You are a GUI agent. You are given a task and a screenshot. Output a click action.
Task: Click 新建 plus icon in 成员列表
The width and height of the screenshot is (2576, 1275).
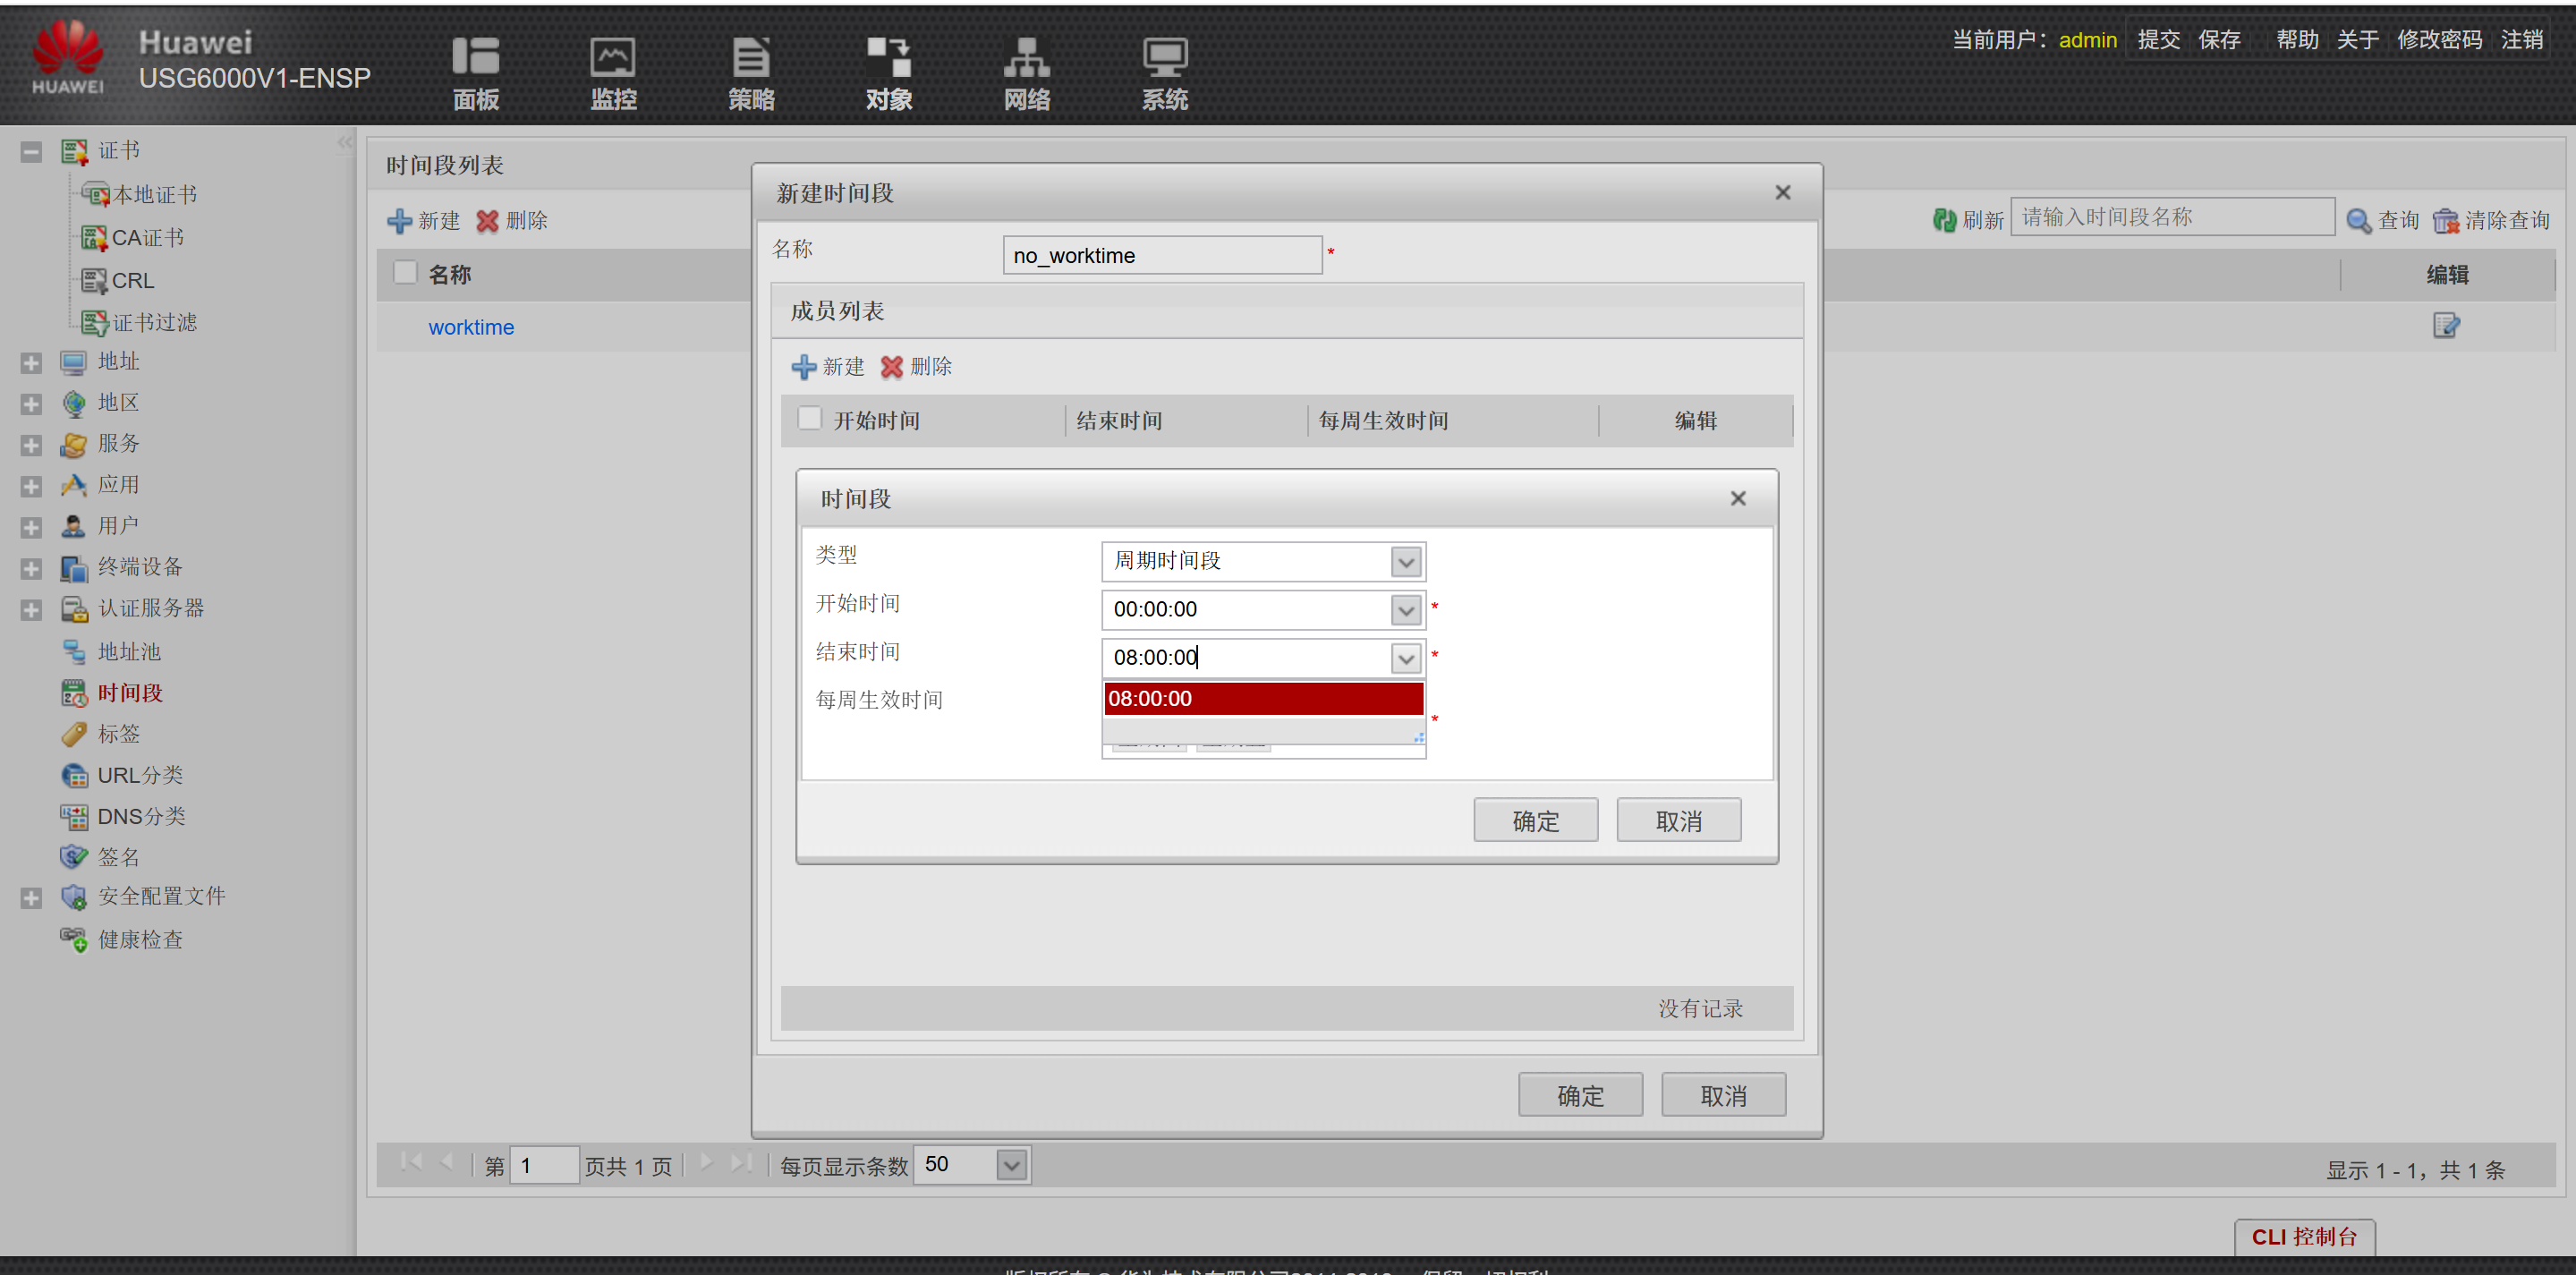(x=804, y=367)
